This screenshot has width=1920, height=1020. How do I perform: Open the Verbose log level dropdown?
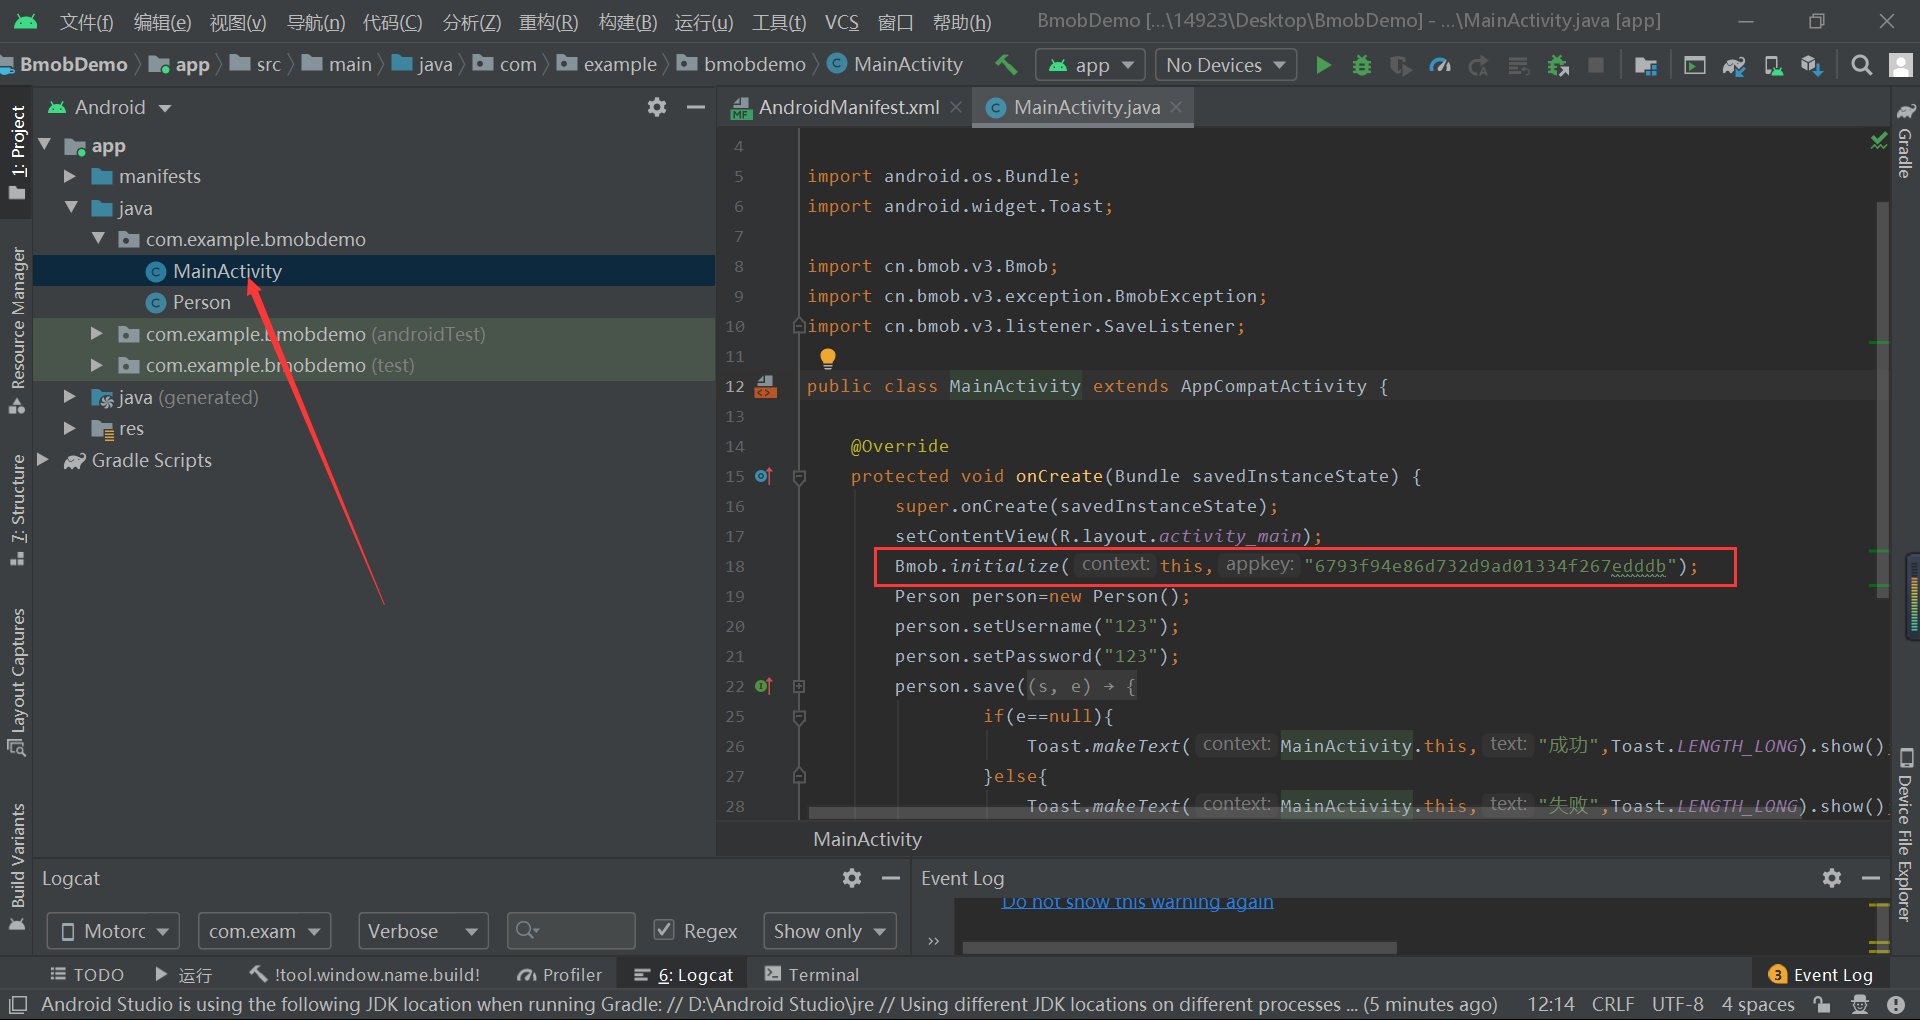click(422, 930)
